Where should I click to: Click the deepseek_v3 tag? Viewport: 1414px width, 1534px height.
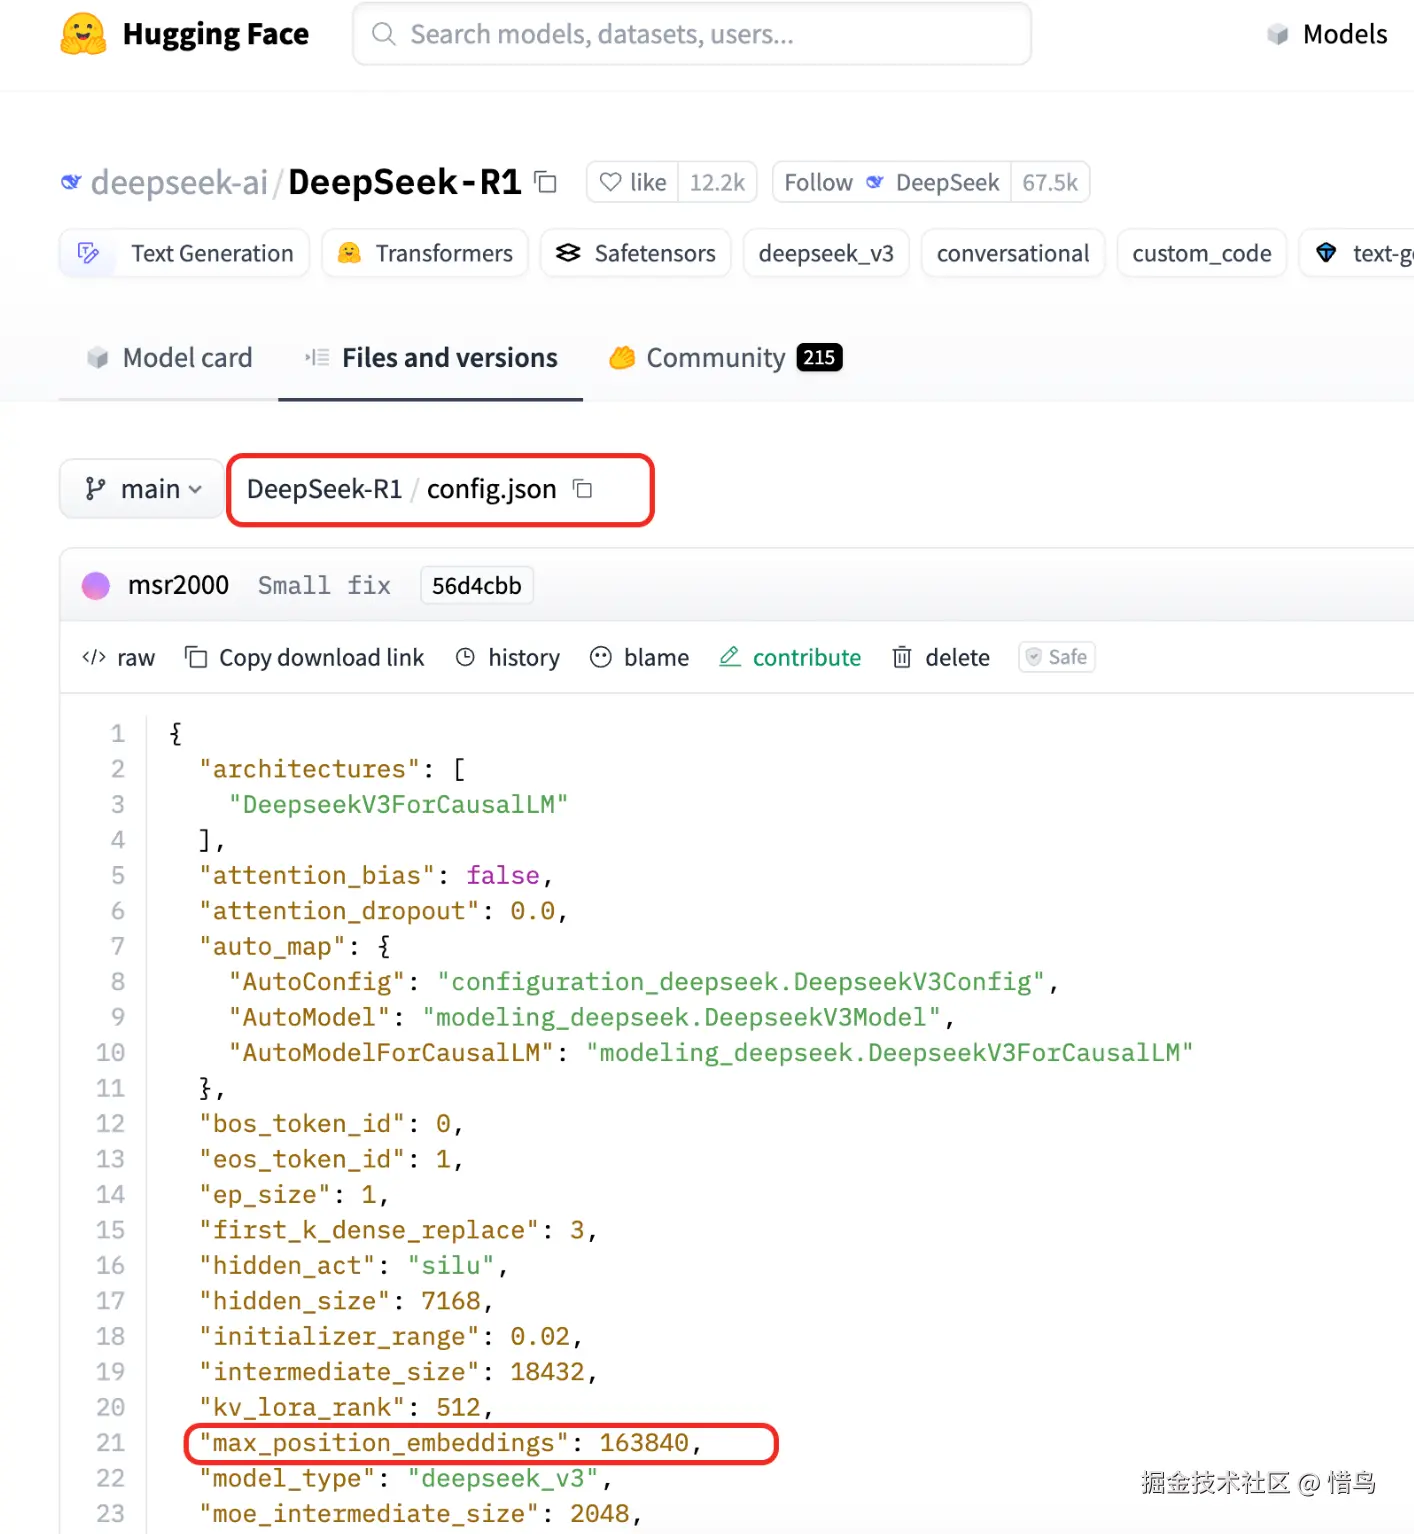[x=826, y=253]
